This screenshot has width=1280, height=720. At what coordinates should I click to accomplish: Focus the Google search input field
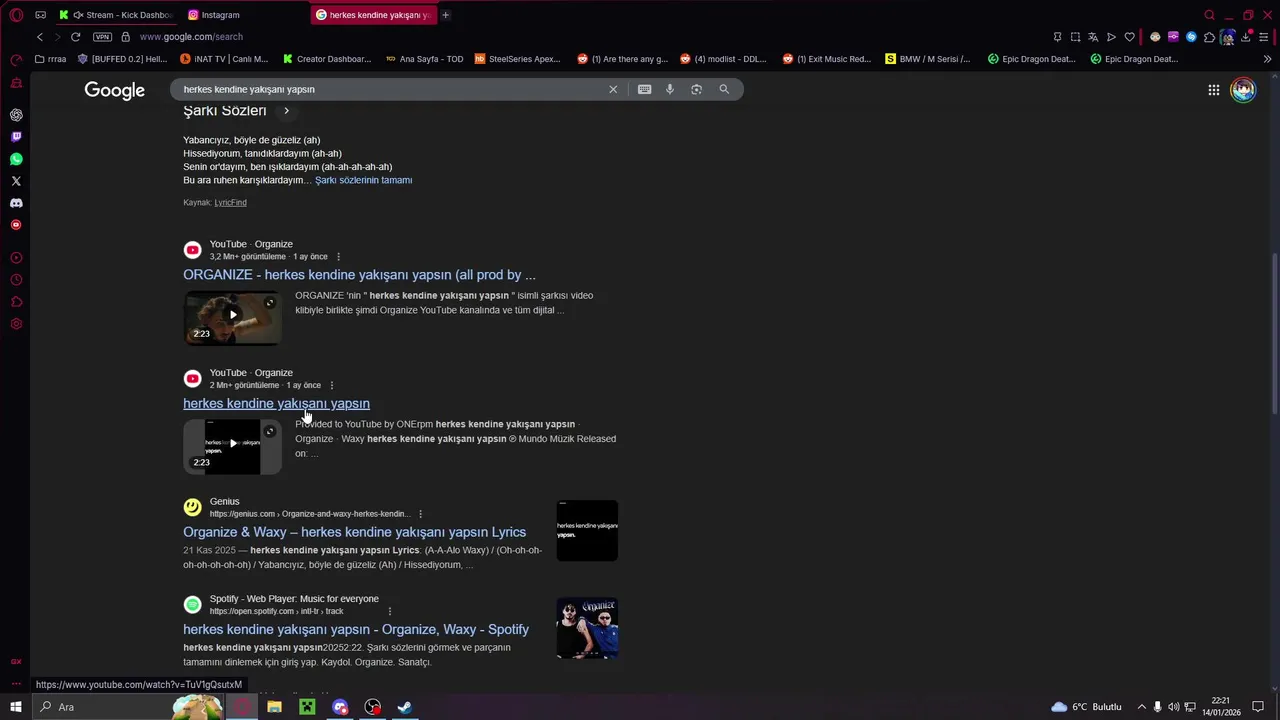point(390,89)
